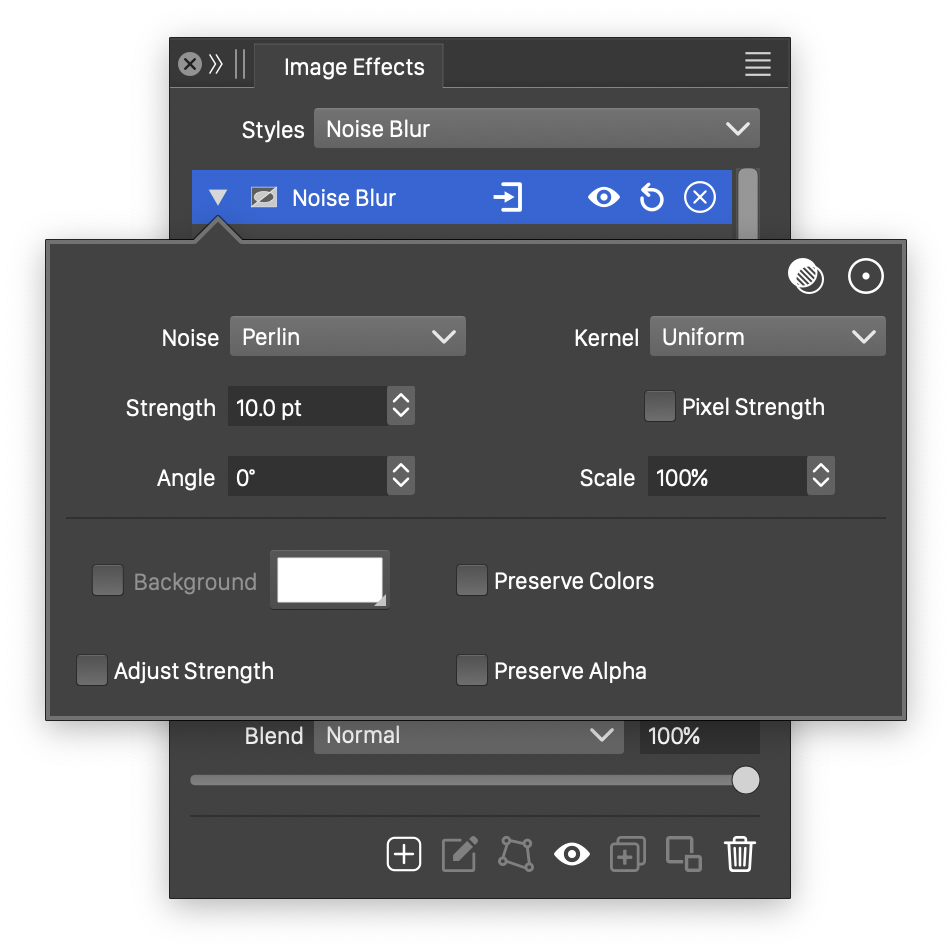Enable the Preserve Colors checkbox
Viewport: 952px width, 952px height.
pos(471,581)
